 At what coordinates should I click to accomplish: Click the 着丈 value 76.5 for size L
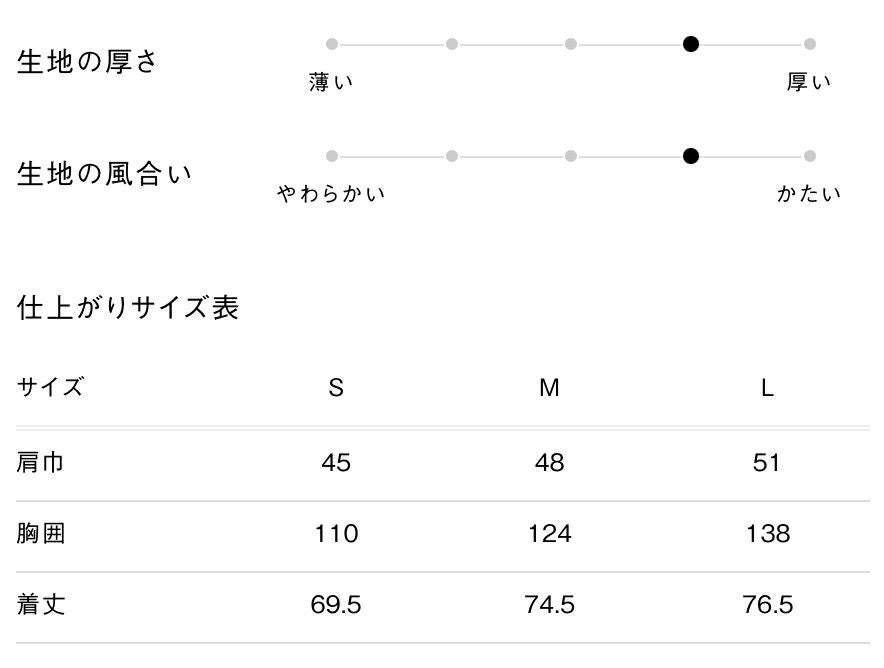point(768,605)
